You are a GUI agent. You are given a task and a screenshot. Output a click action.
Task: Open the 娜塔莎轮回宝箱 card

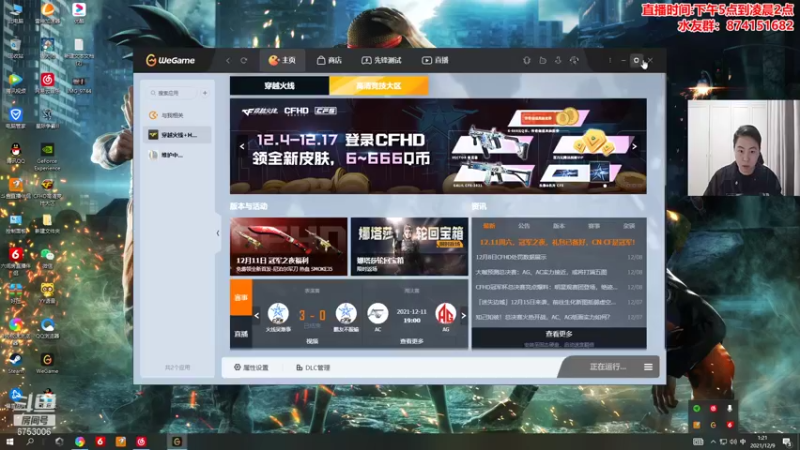(x=409, y=246)
